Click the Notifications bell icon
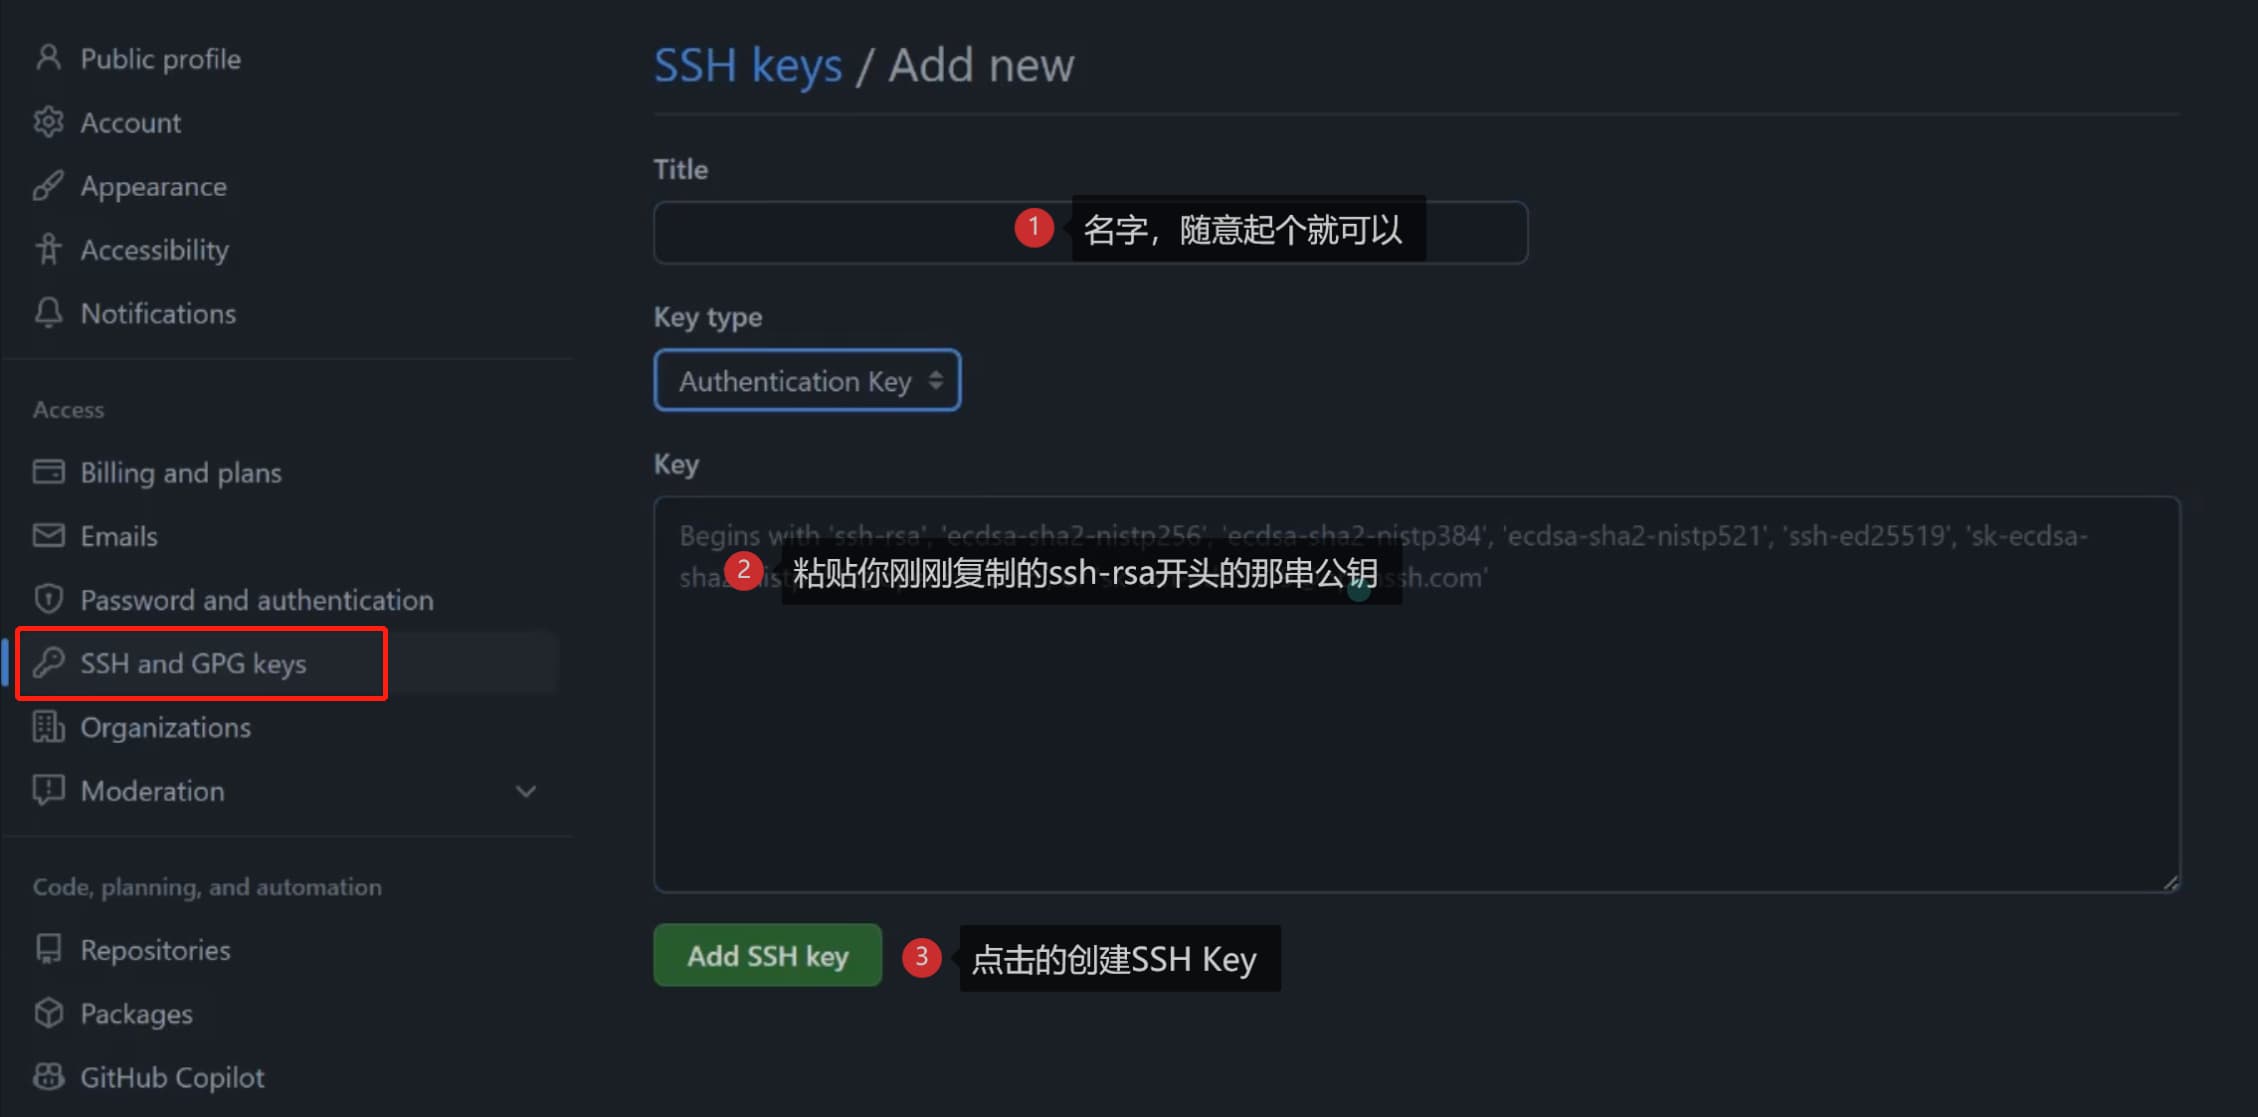This screenshot has width=2258, height=1117. click(x=48, y=313)
